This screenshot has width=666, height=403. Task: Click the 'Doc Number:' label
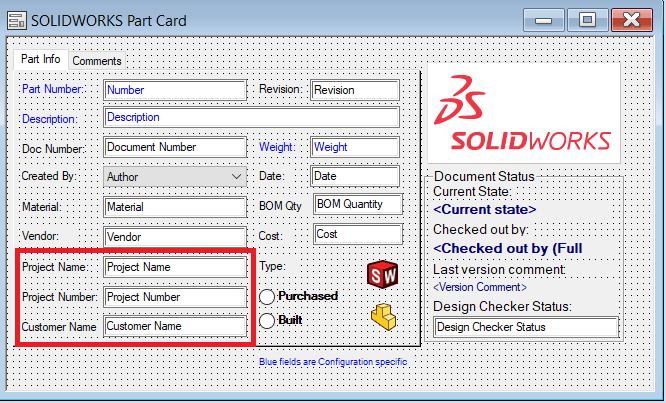(54, 149)
